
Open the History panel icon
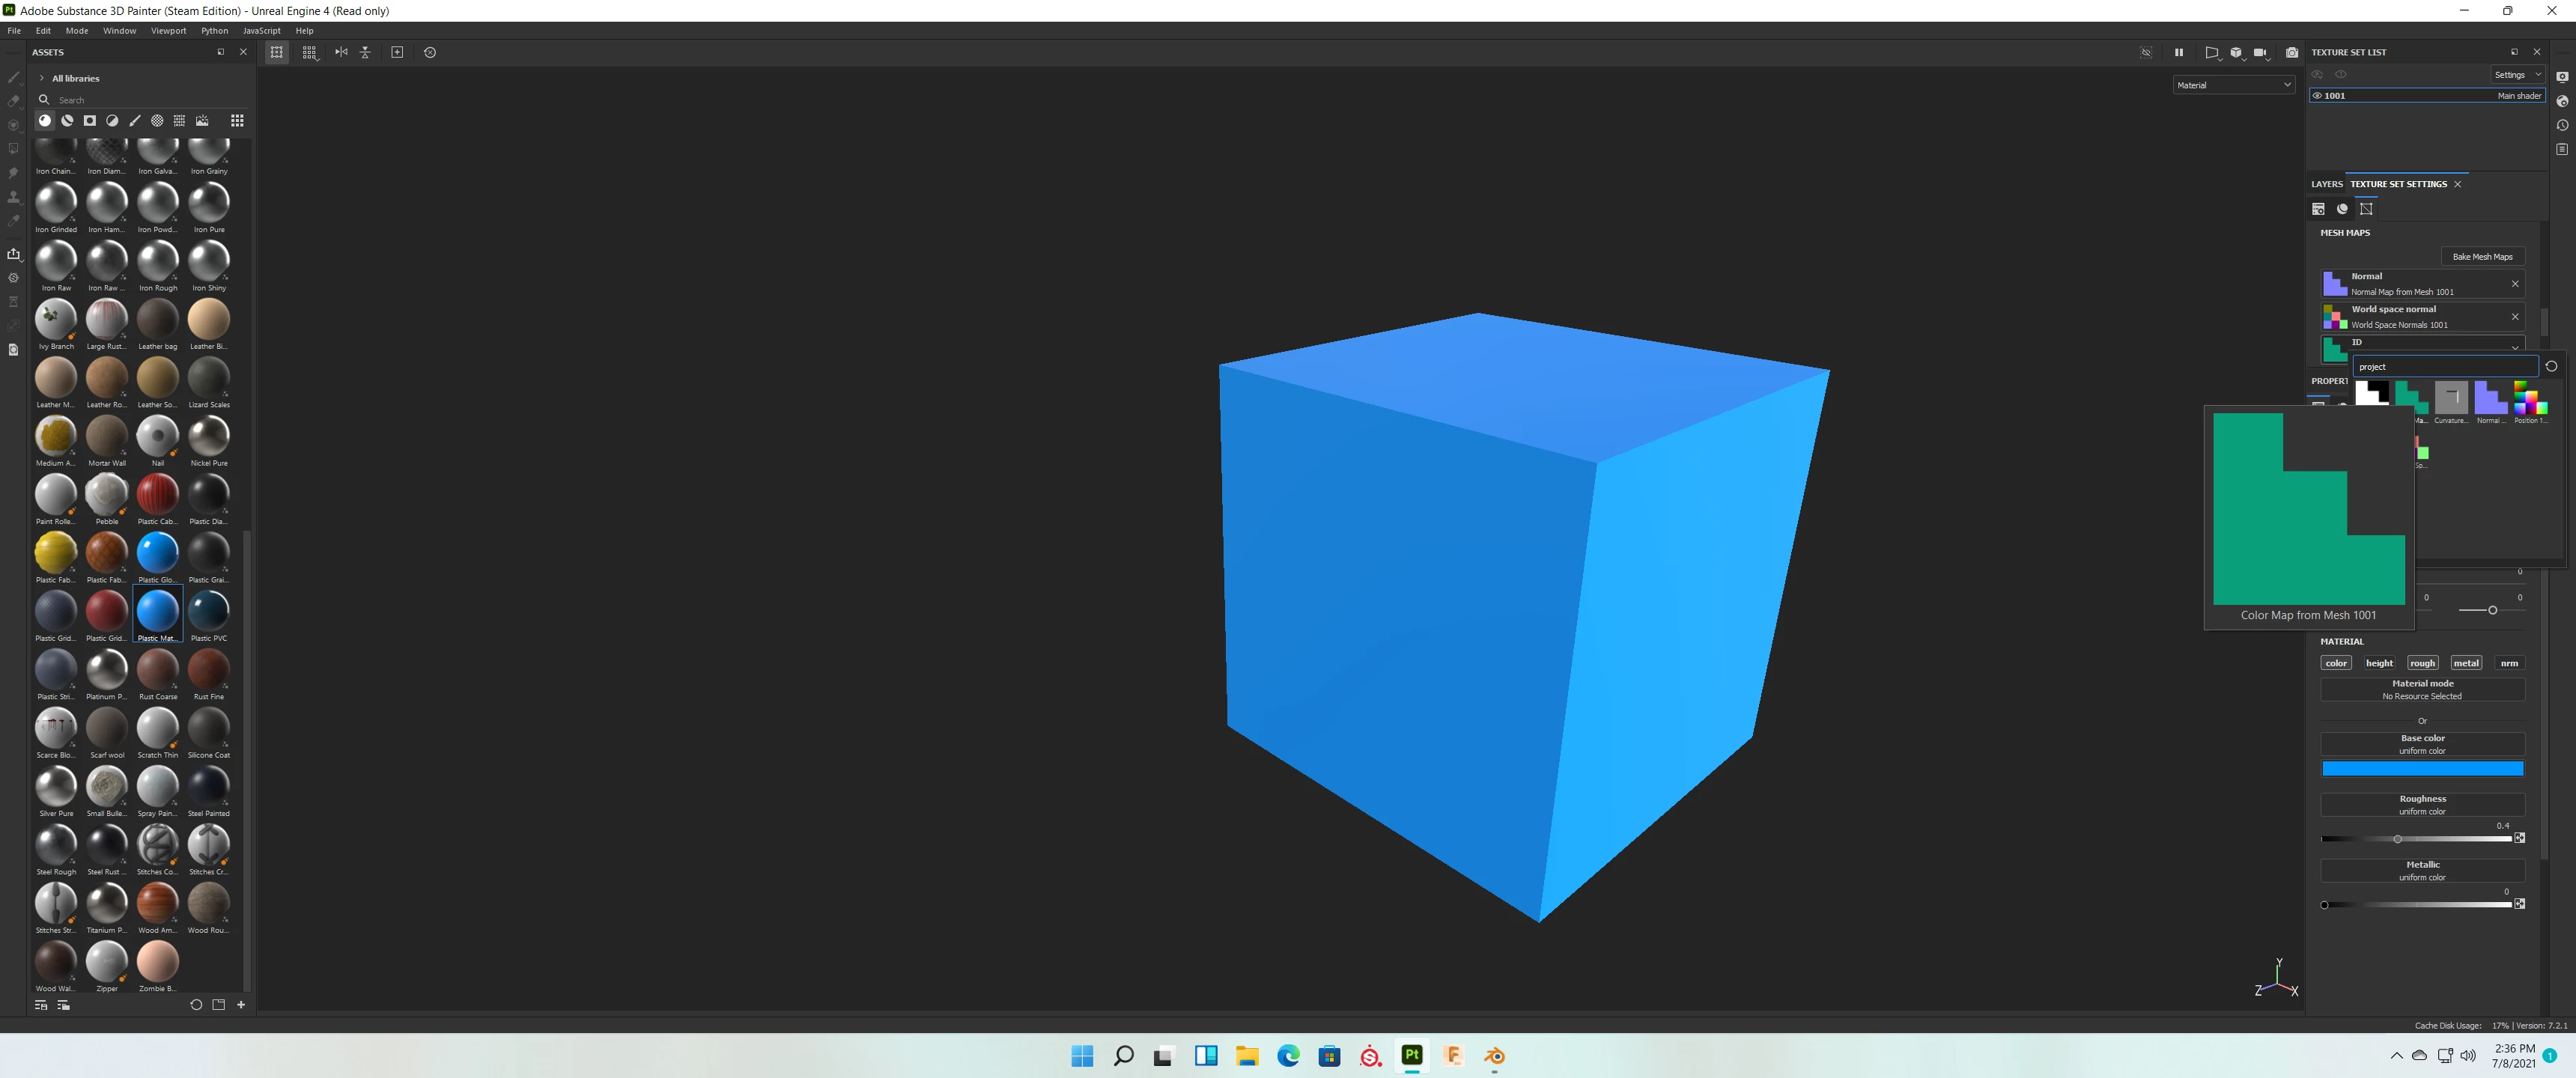point(2562,125)
